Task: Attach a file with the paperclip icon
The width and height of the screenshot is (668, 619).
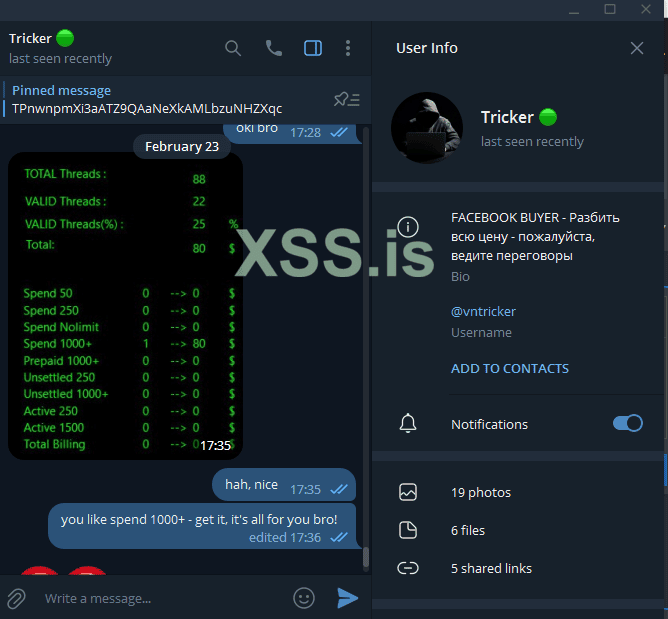Action: (16, 598)
